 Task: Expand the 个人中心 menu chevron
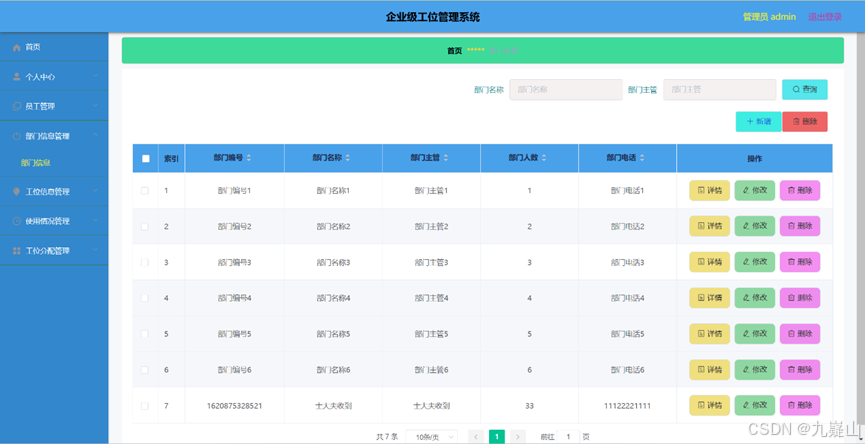95,76
